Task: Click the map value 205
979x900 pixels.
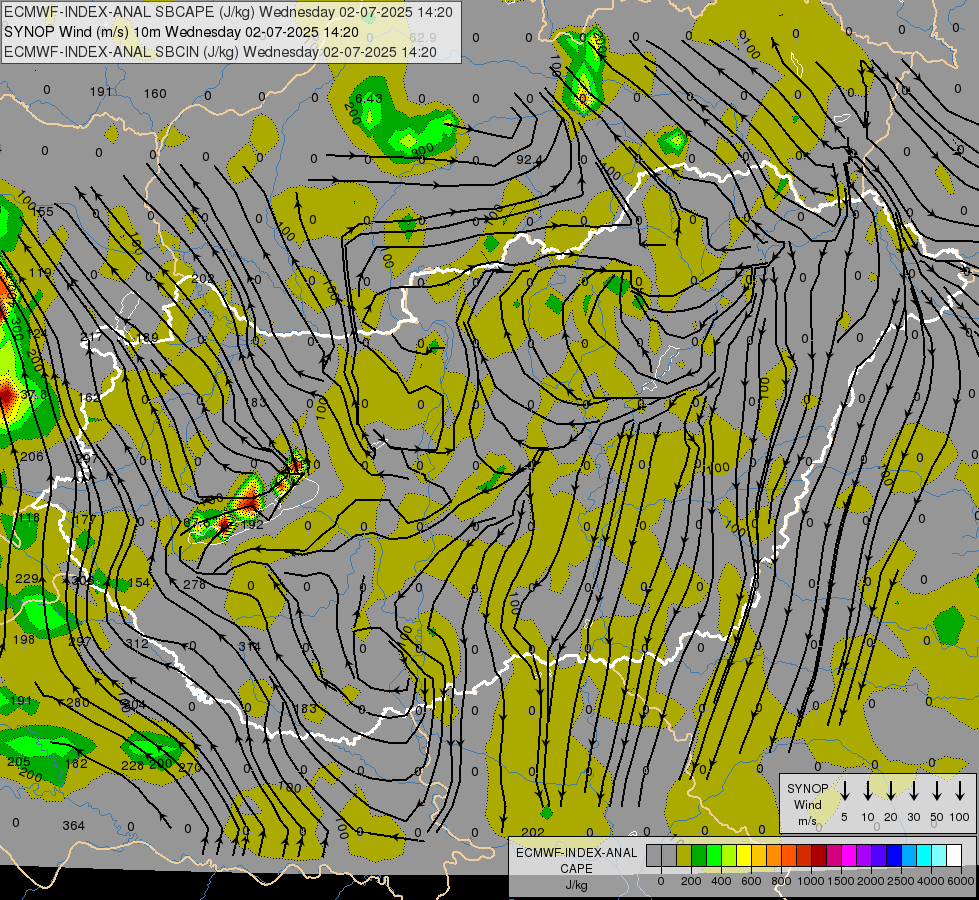Action: (x=19, y=761)
